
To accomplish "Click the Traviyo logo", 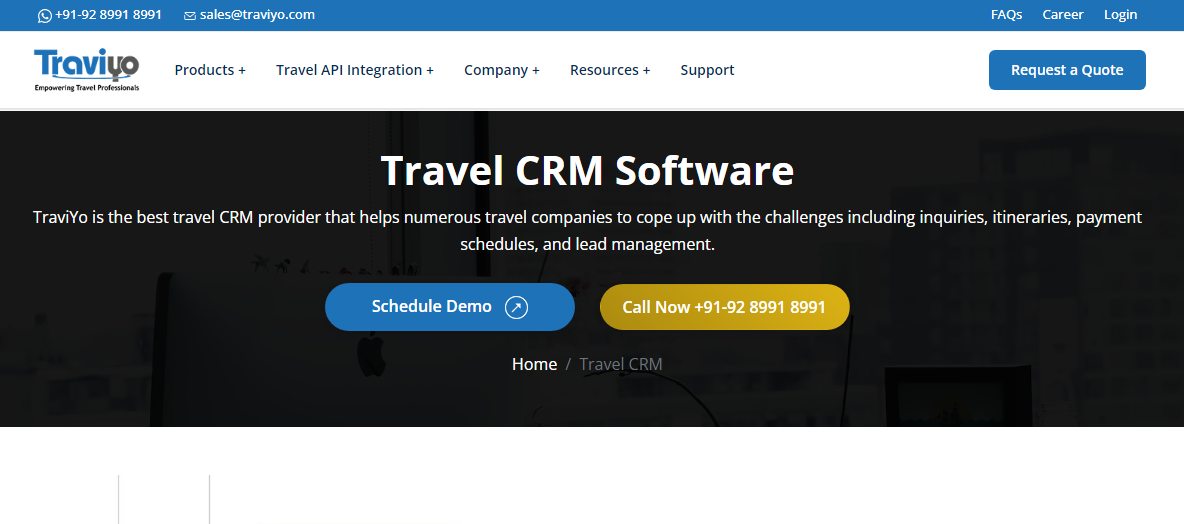I will (87, 70).
